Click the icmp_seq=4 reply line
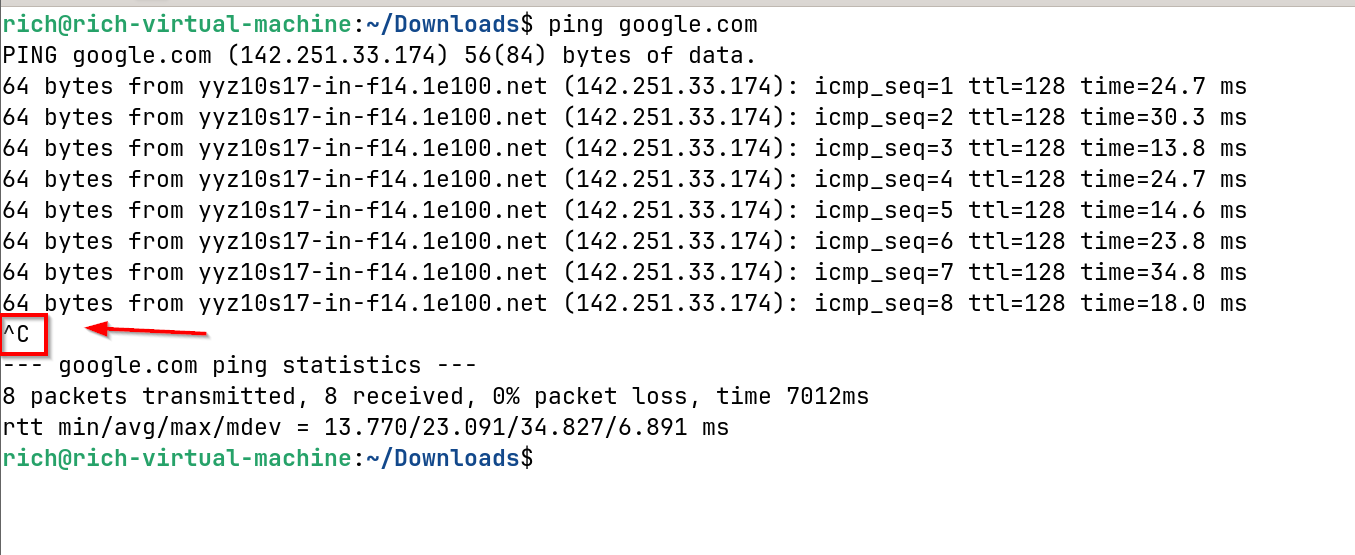This screenshot has width=1355, height=555. [x=625, y=179]
